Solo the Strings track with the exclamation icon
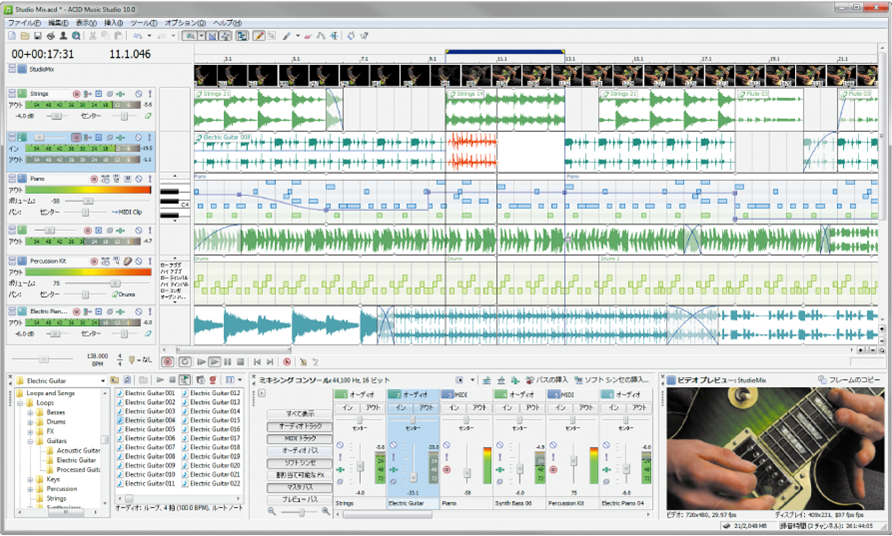Screen dimensions: 892x536 click(149, 93)
